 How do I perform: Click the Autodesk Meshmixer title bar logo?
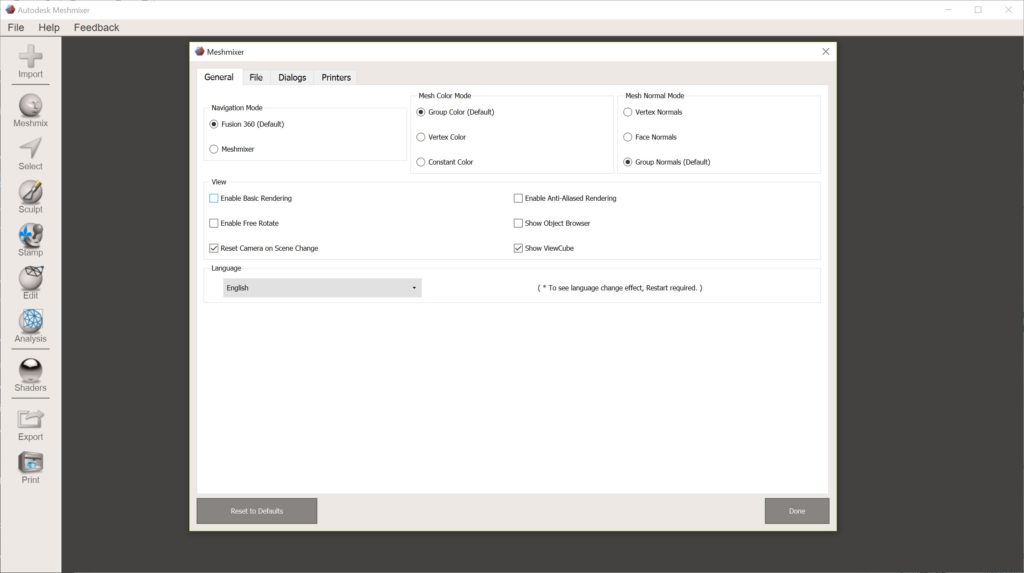click(x=10, y=10)
